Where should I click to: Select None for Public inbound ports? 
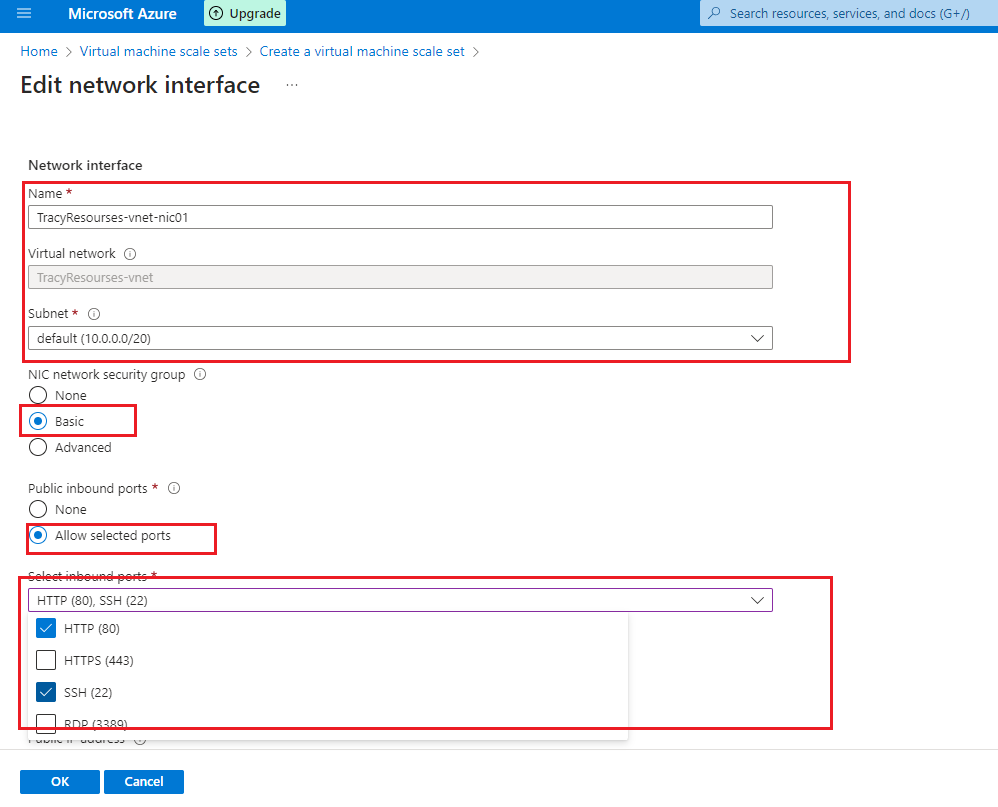pos(39,510)
